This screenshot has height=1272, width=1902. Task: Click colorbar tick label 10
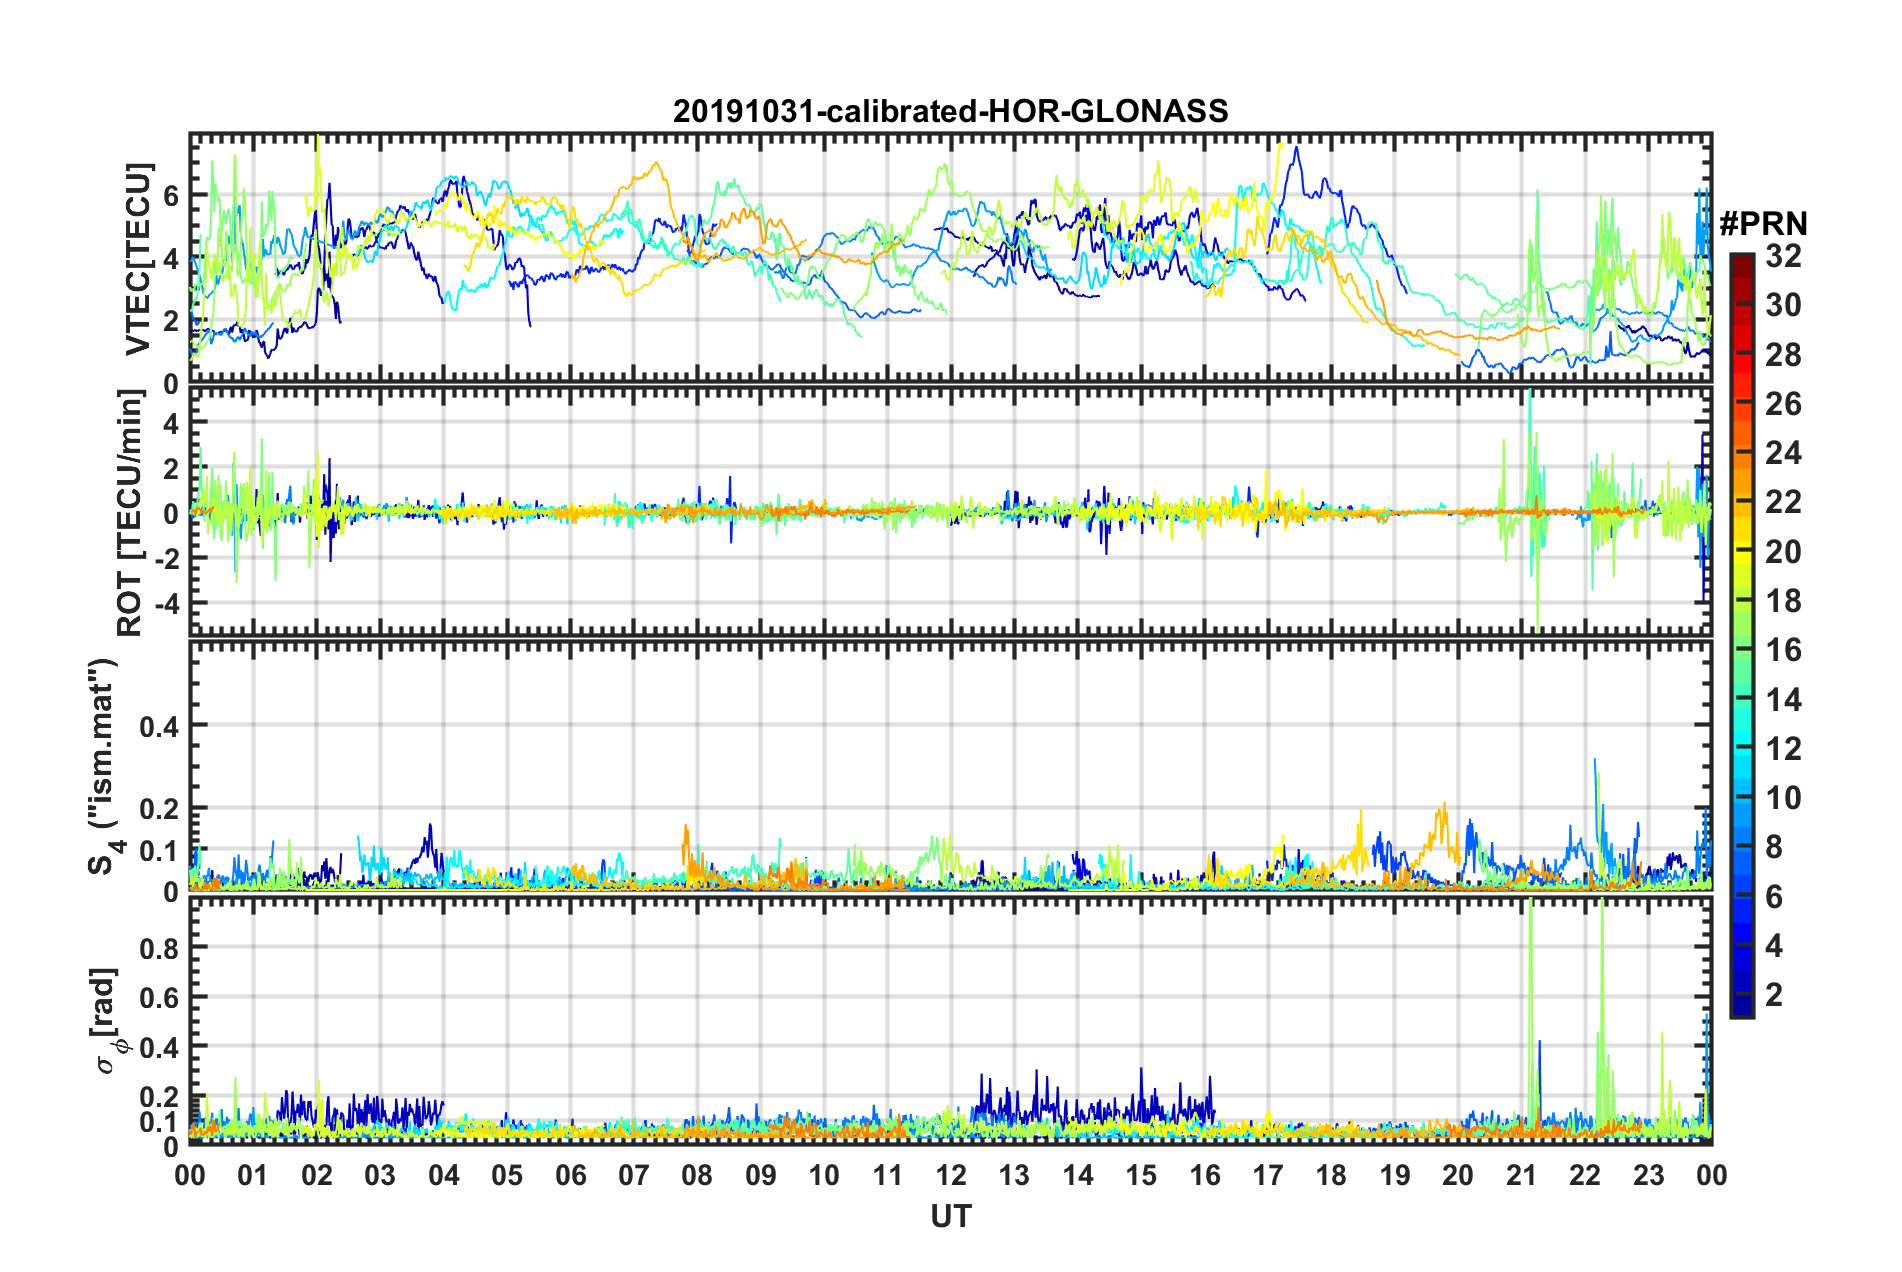pyautogui.click(x=1783, y=798)
